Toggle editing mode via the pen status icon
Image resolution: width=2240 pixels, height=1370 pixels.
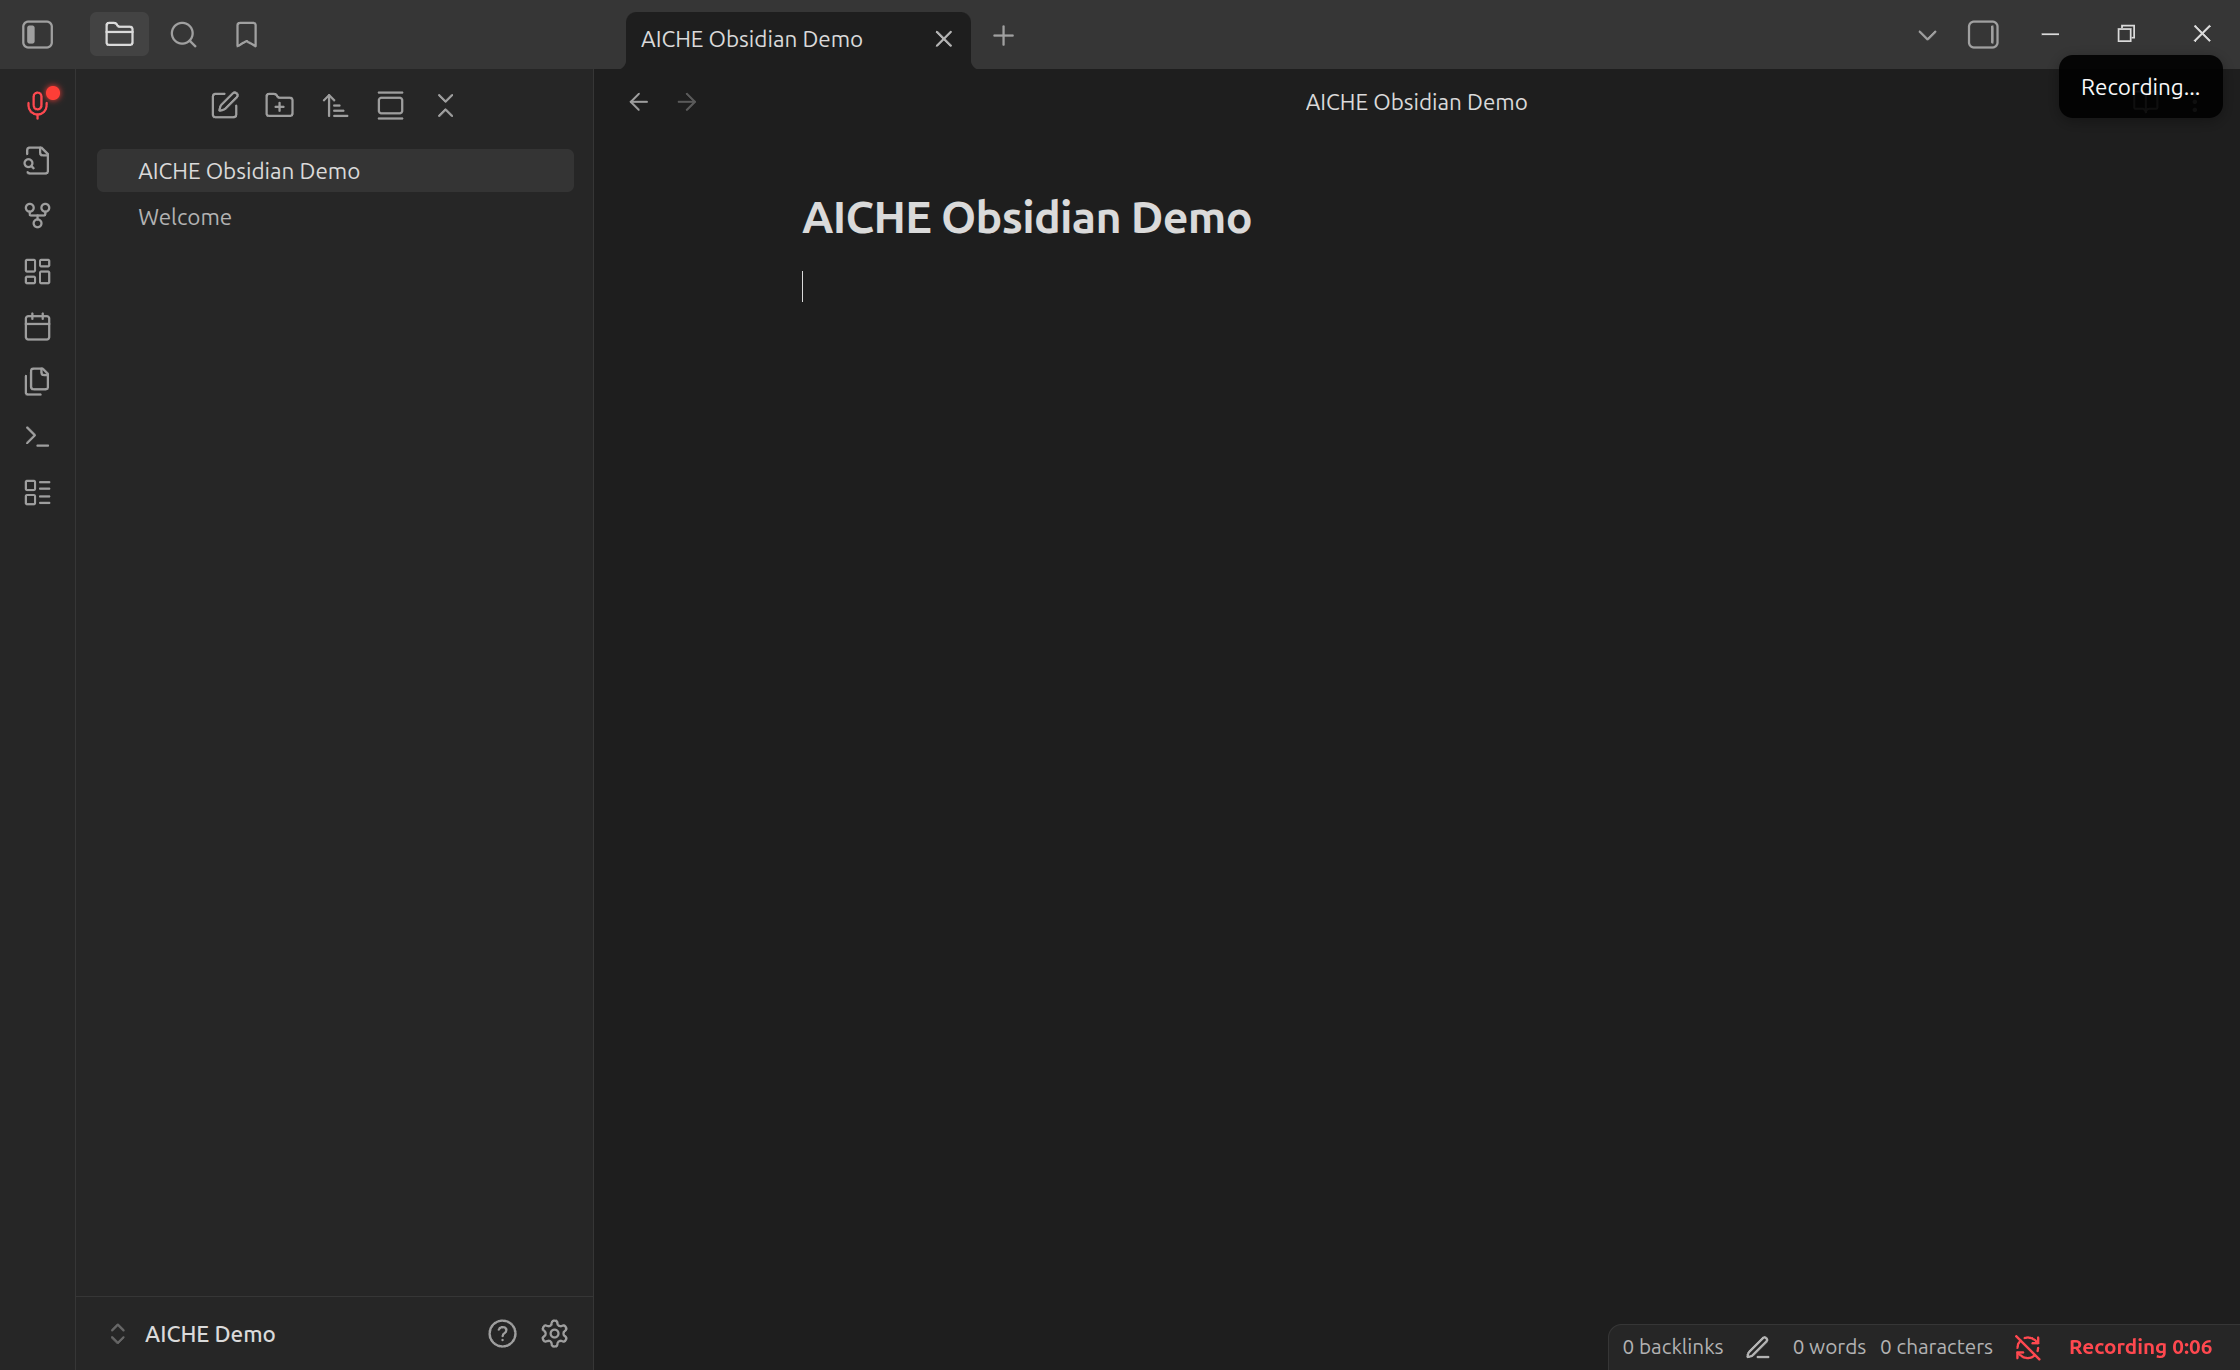pos(1759,1346)
